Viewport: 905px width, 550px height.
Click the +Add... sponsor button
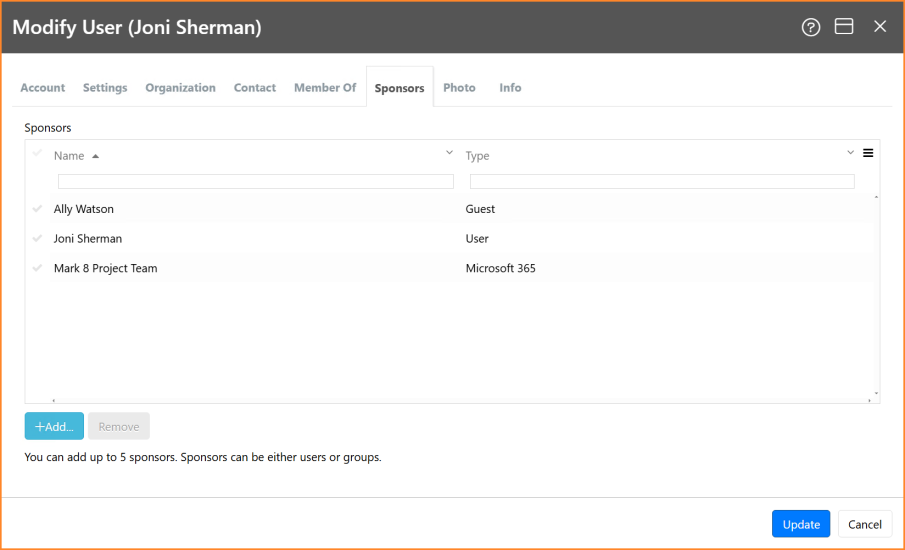54,426
